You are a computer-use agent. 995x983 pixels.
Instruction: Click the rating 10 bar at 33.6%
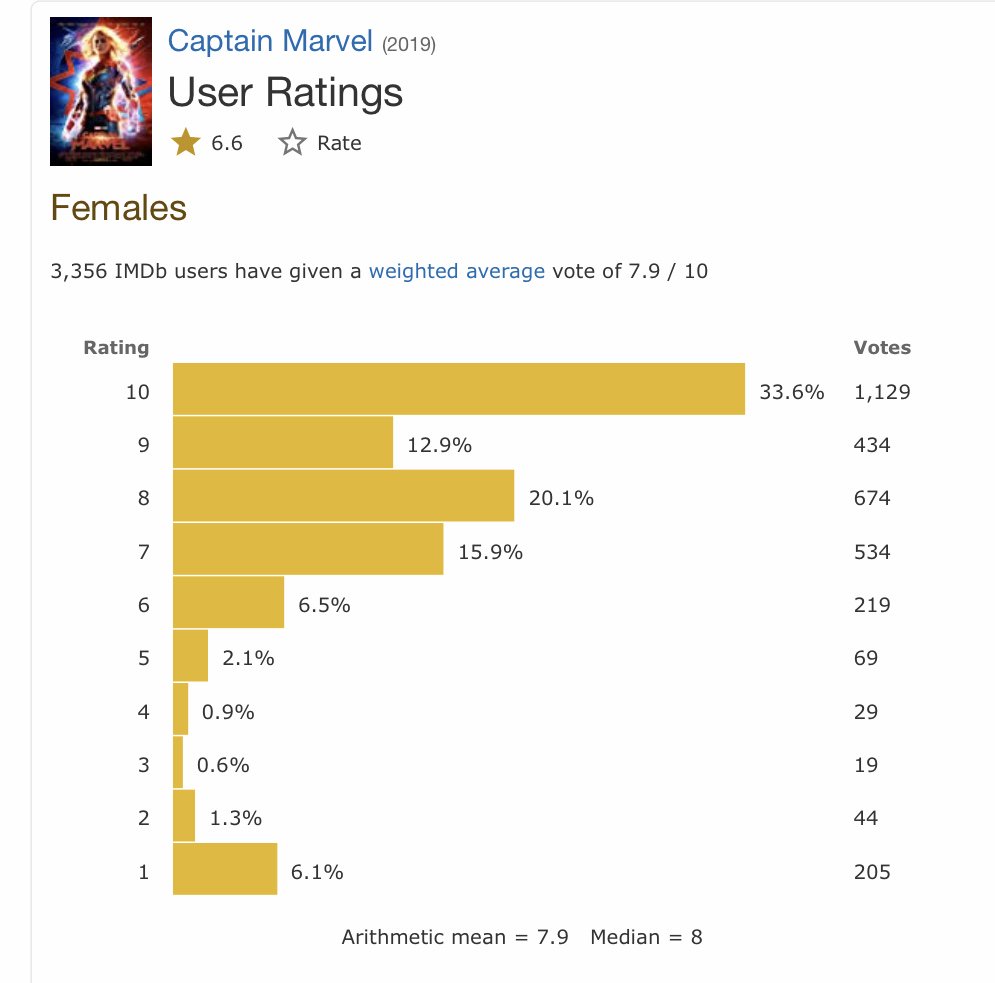pyautogui.click(x=459, y=389)
